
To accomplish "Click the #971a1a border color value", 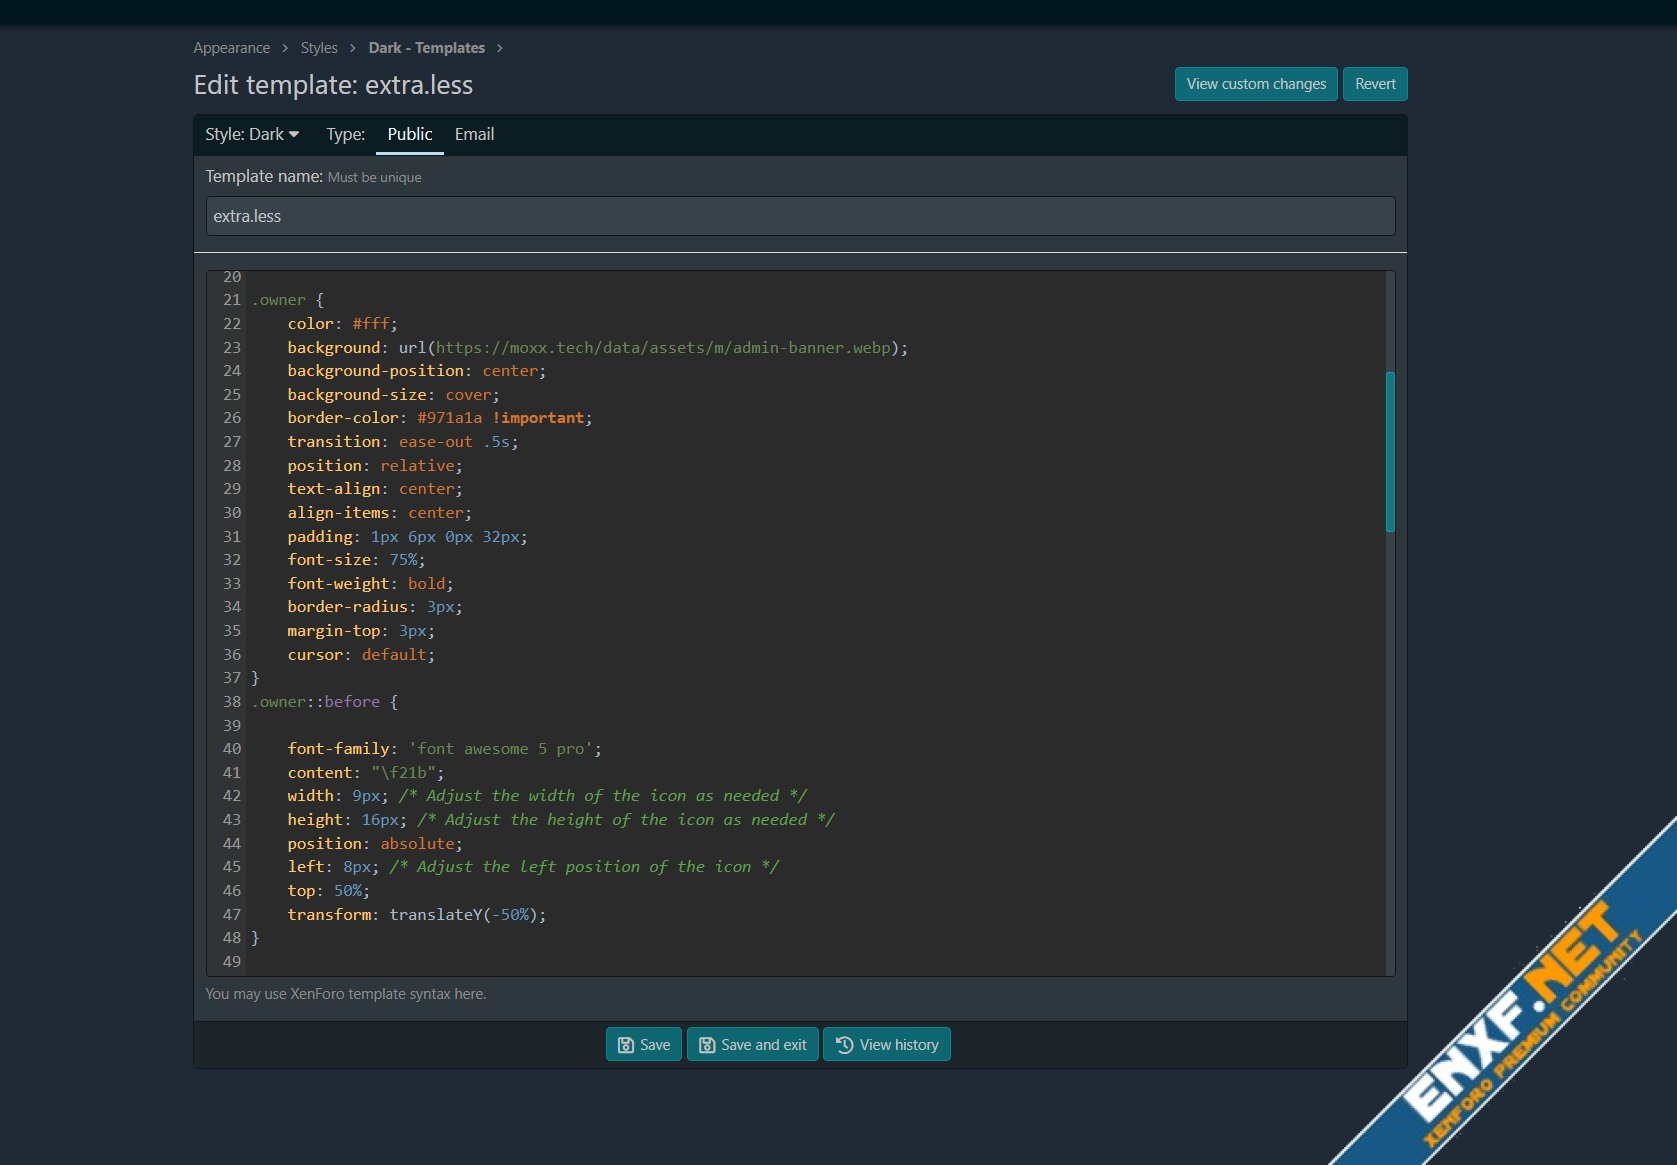I will [x=449, y=418].
